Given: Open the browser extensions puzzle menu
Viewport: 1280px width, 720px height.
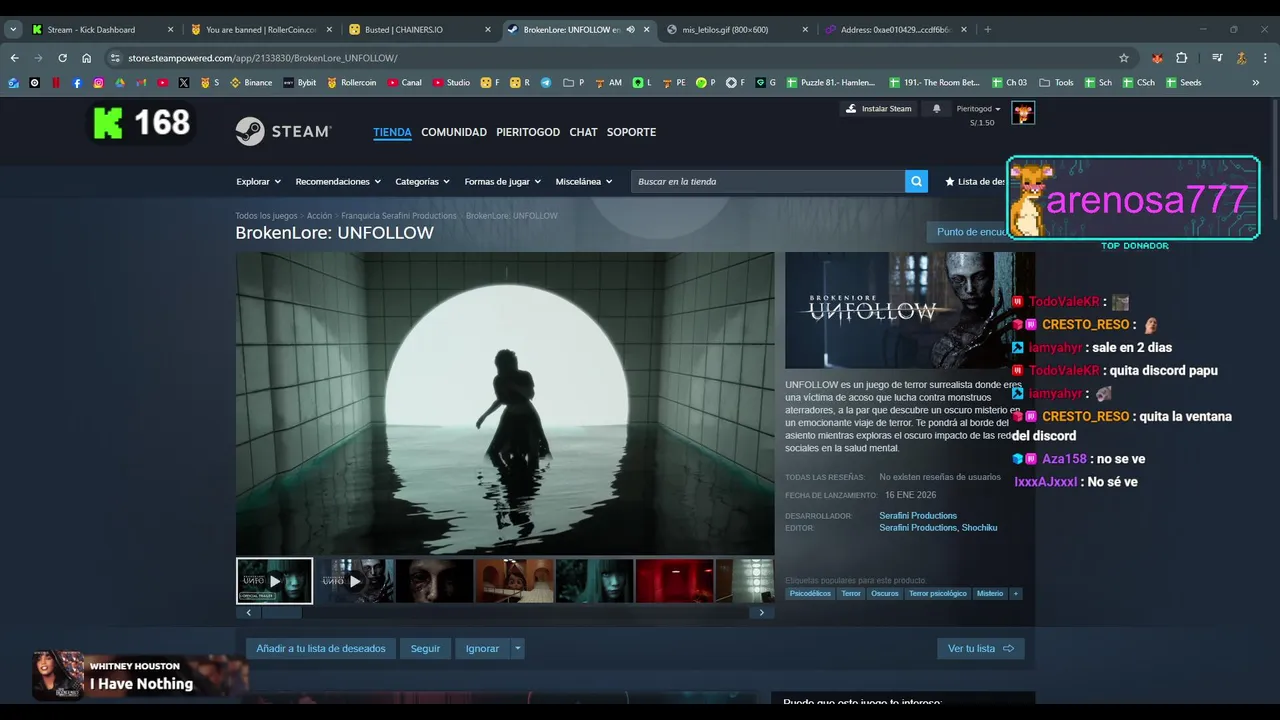Looking at the screenshot, I should (x=1182, y=58).
